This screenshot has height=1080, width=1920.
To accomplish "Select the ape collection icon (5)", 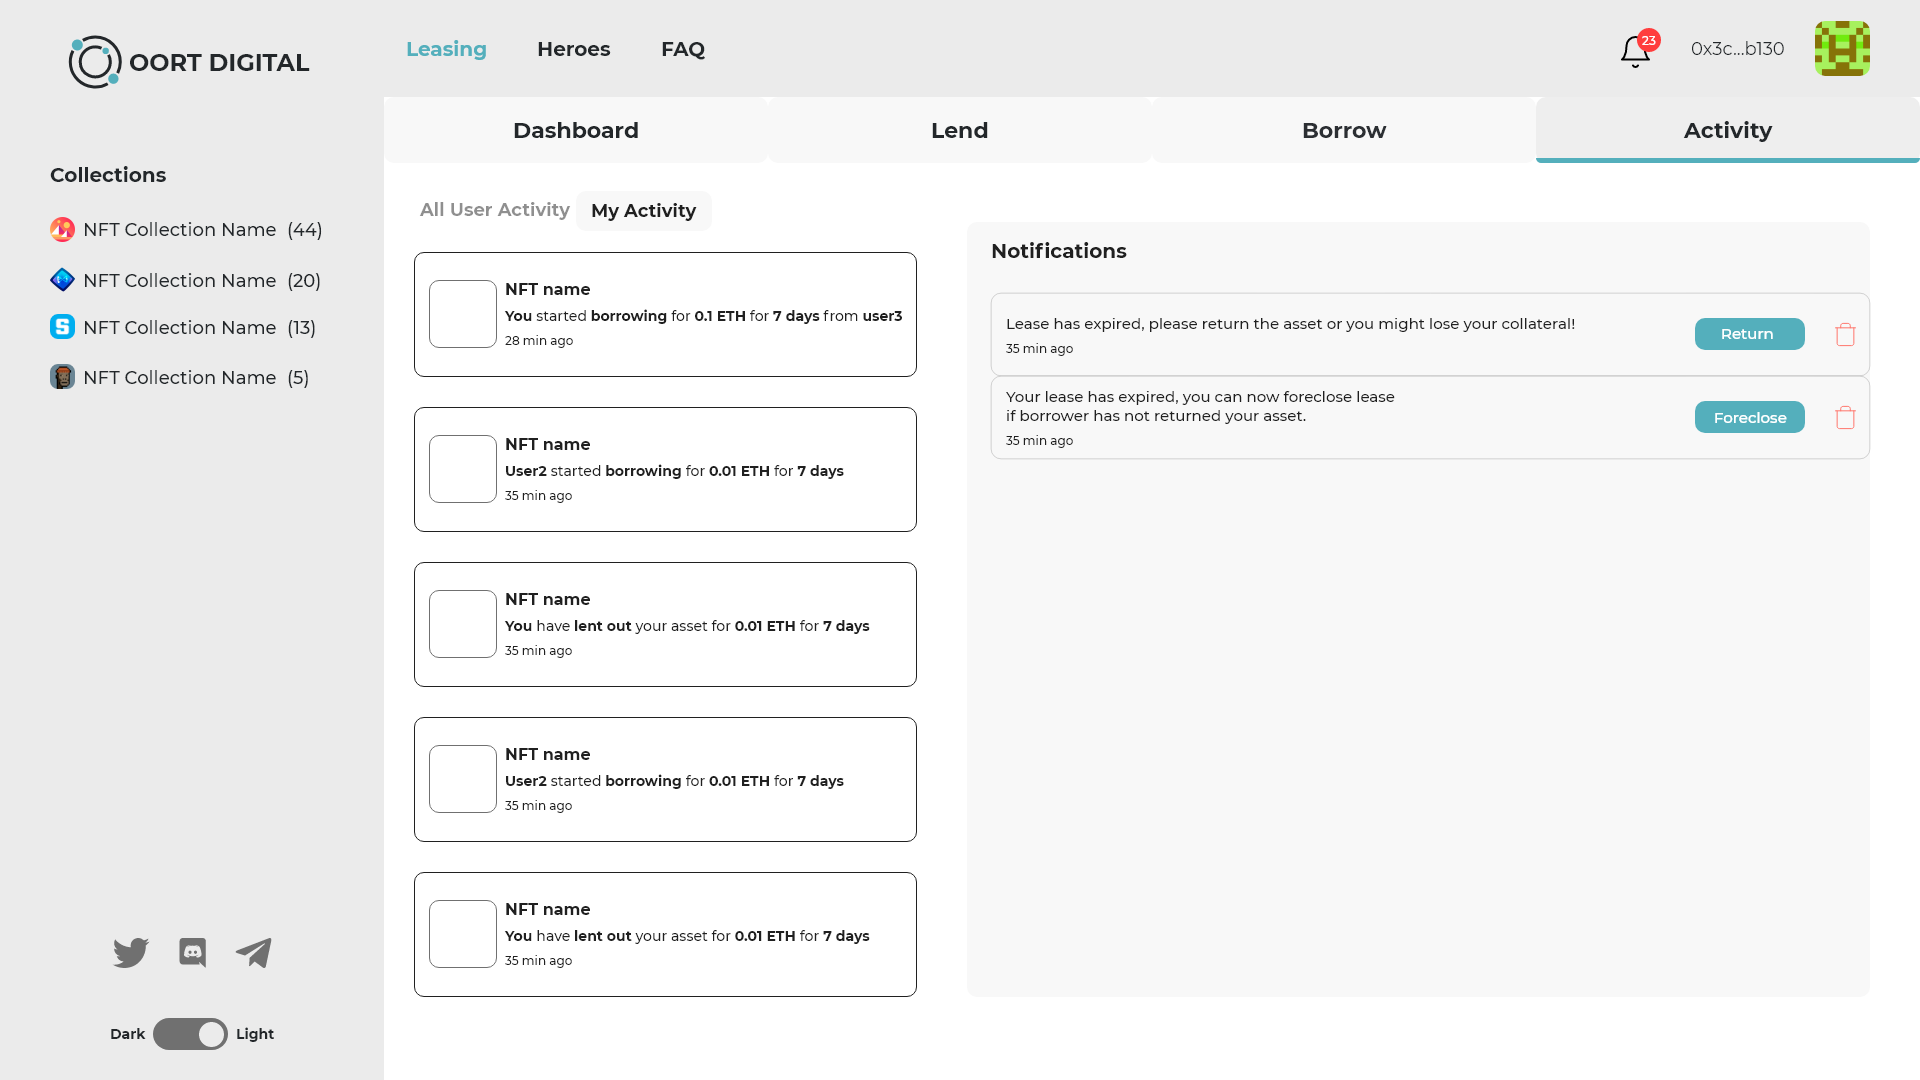I will (x=62, y=377).
